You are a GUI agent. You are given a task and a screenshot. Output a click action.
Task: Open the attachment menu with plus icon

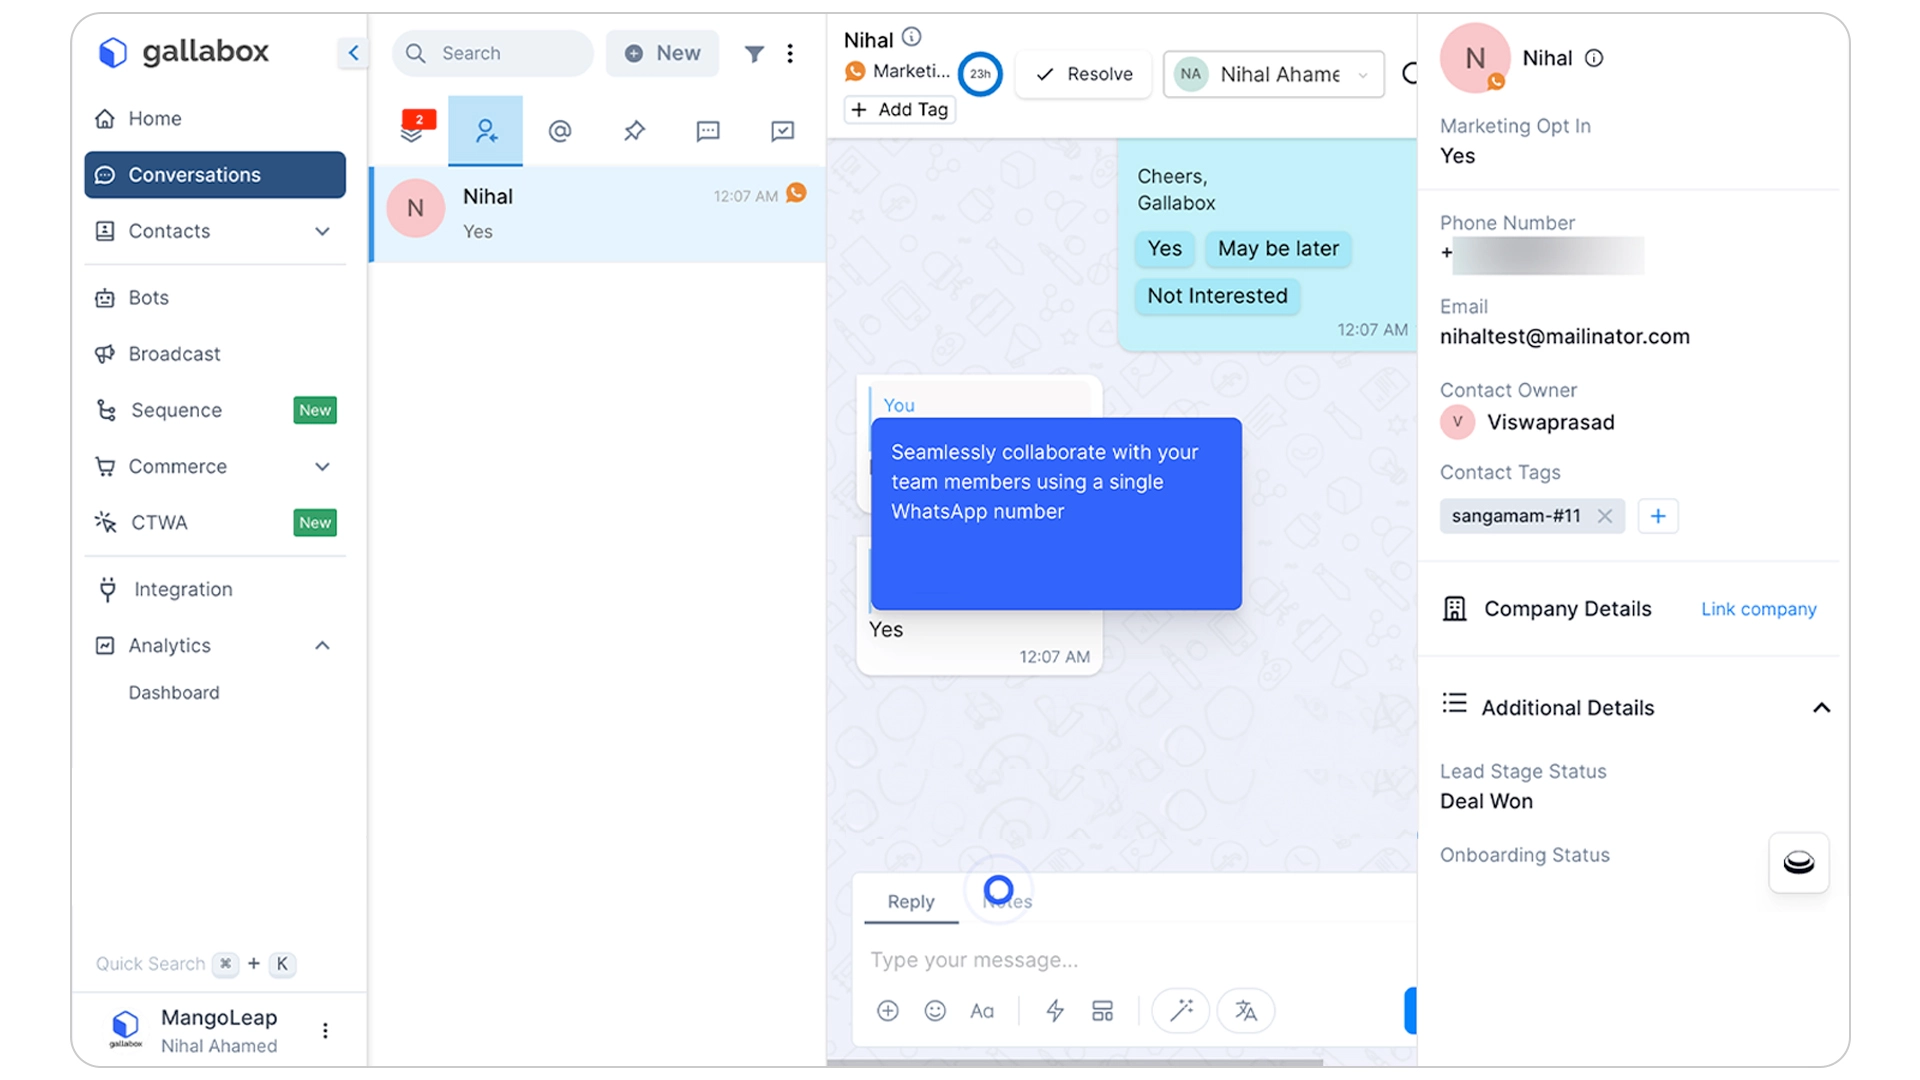887,1010
